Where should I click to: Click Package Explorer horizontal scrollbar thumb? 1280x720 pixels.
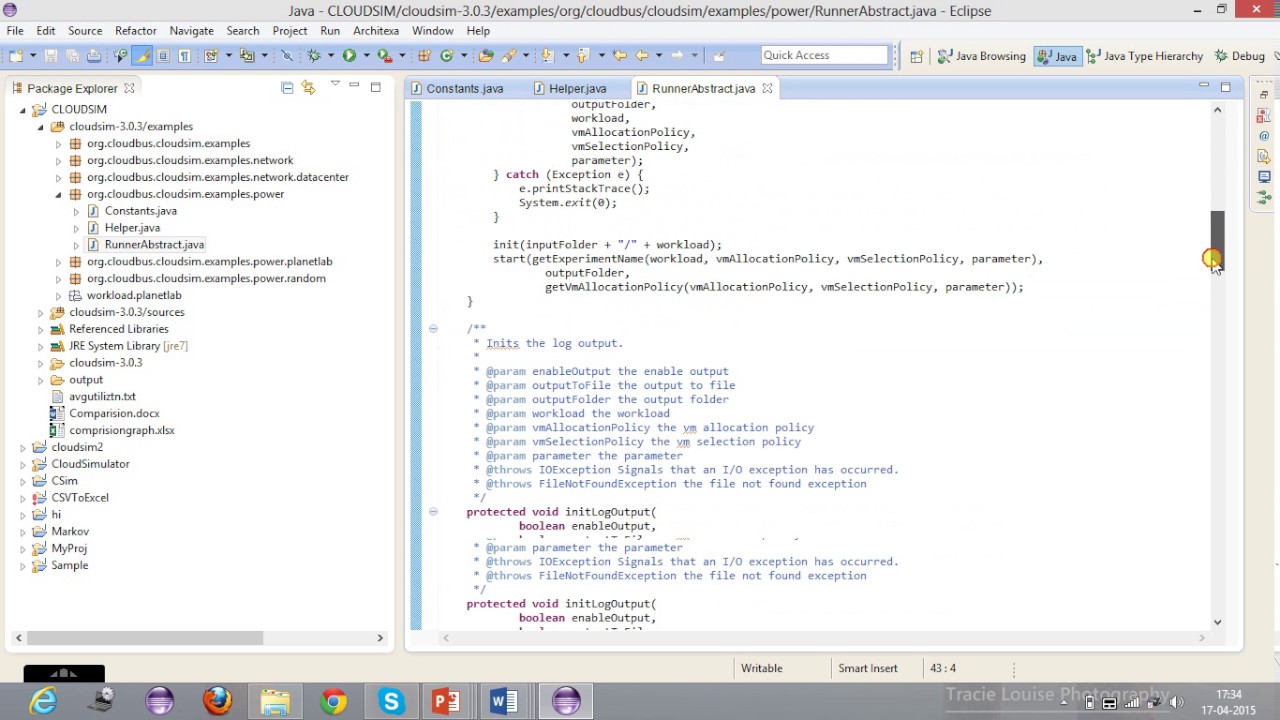tap(145, 638)
